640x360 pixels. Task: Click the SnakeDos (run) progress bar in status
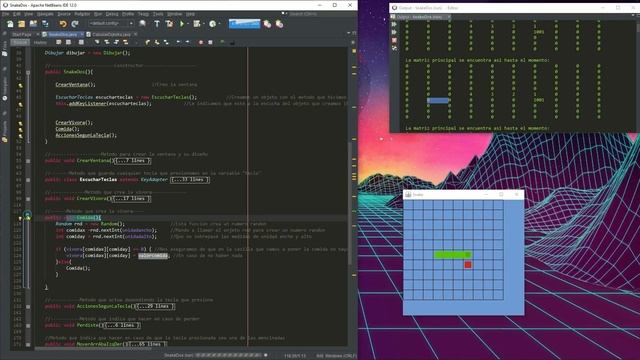pos(228,356)
